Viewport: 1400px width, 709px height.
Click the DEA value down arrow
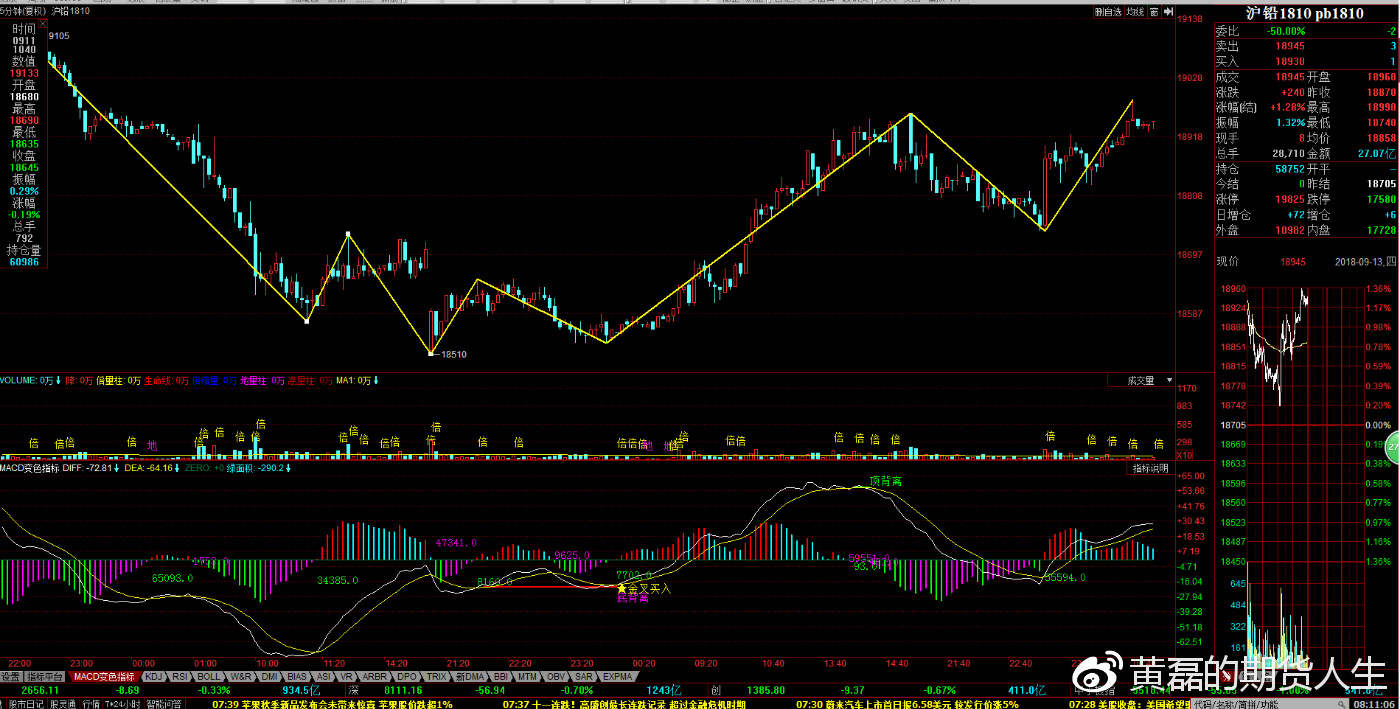click(177, 468)
